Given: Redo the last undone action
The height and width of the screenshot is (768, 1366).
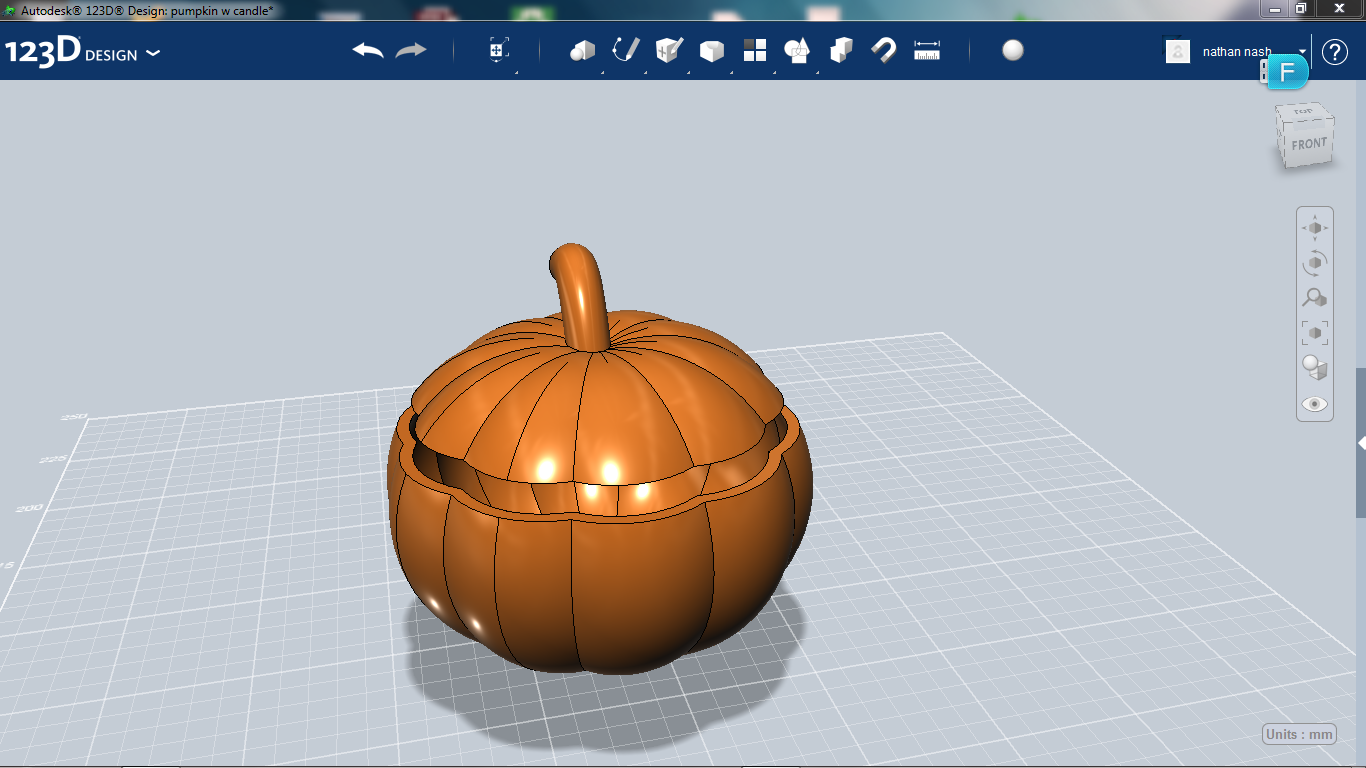Looking at the screenshot, I should [x=411, y=50].
